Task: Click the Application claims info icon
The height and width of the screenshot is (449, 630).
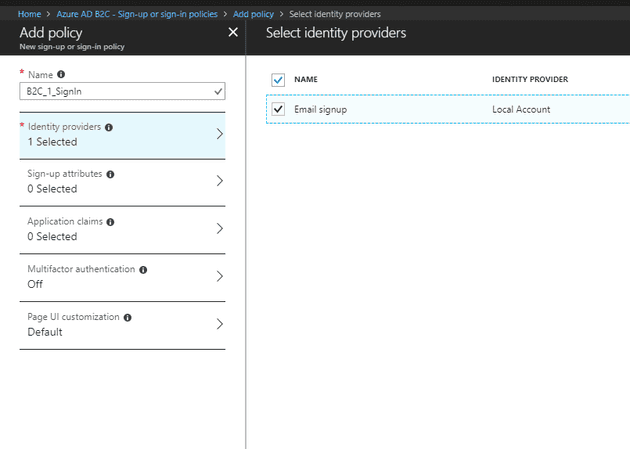Action: (x=110, y=222)
